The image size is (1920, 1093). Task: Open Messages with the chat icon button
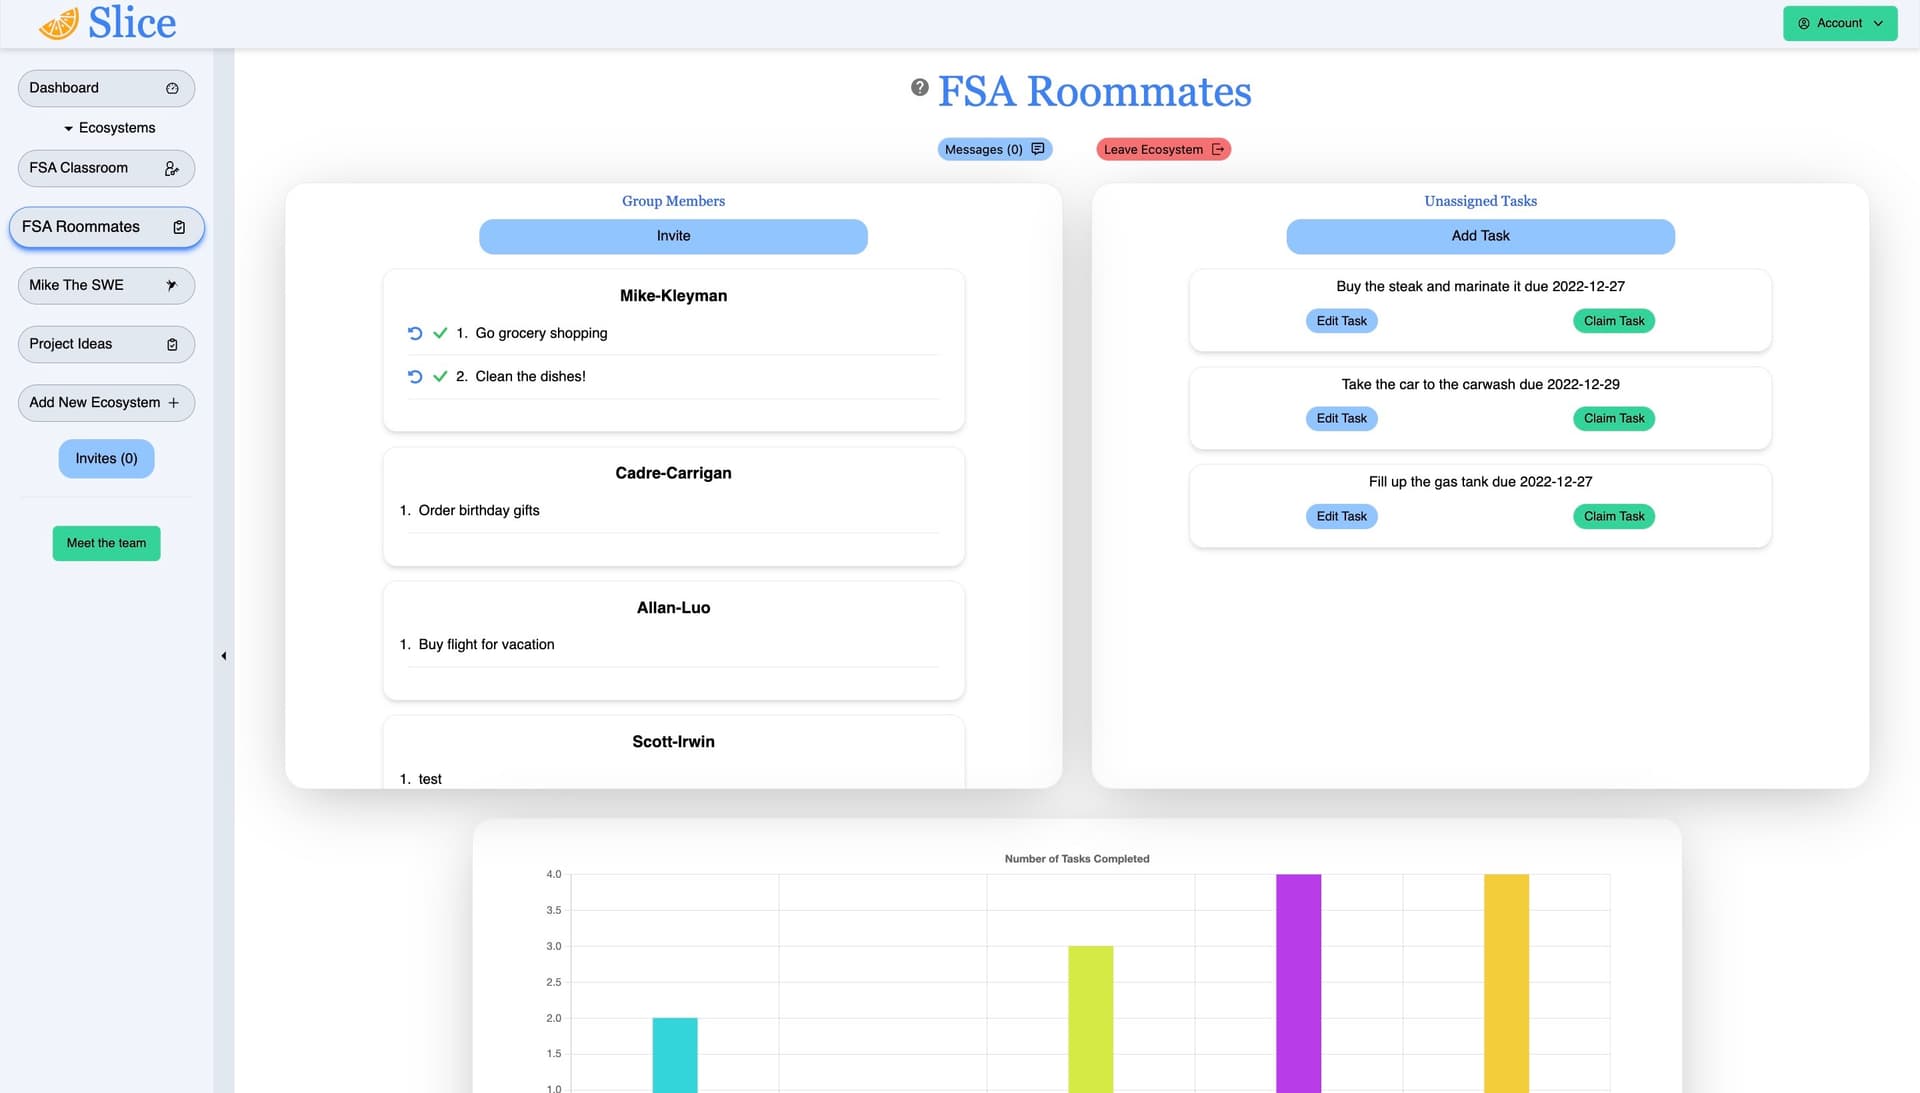[994, 149]
